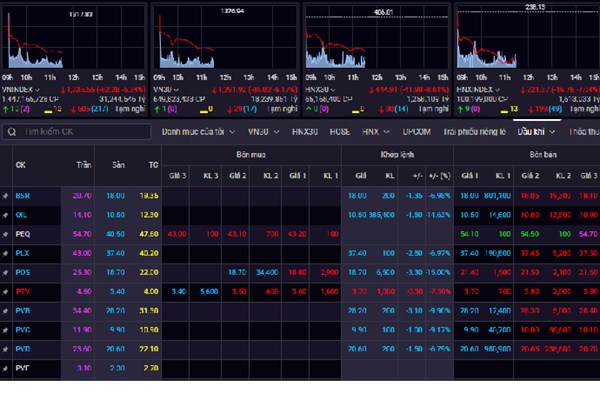Viewport: 600px width, 400px height.
Task: Click the pin icon beside PTV
Action: (5, 292)
